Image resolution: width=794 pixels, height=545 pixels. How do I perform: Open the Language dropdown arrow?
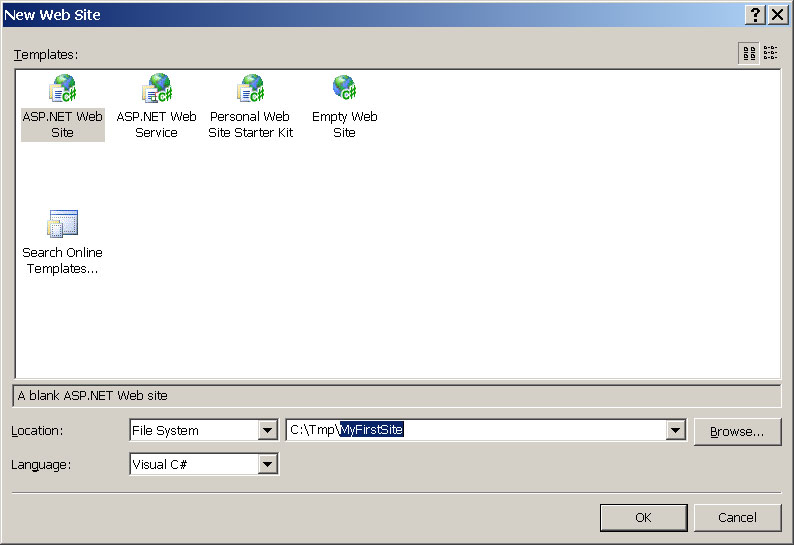(x=267, y=464)
